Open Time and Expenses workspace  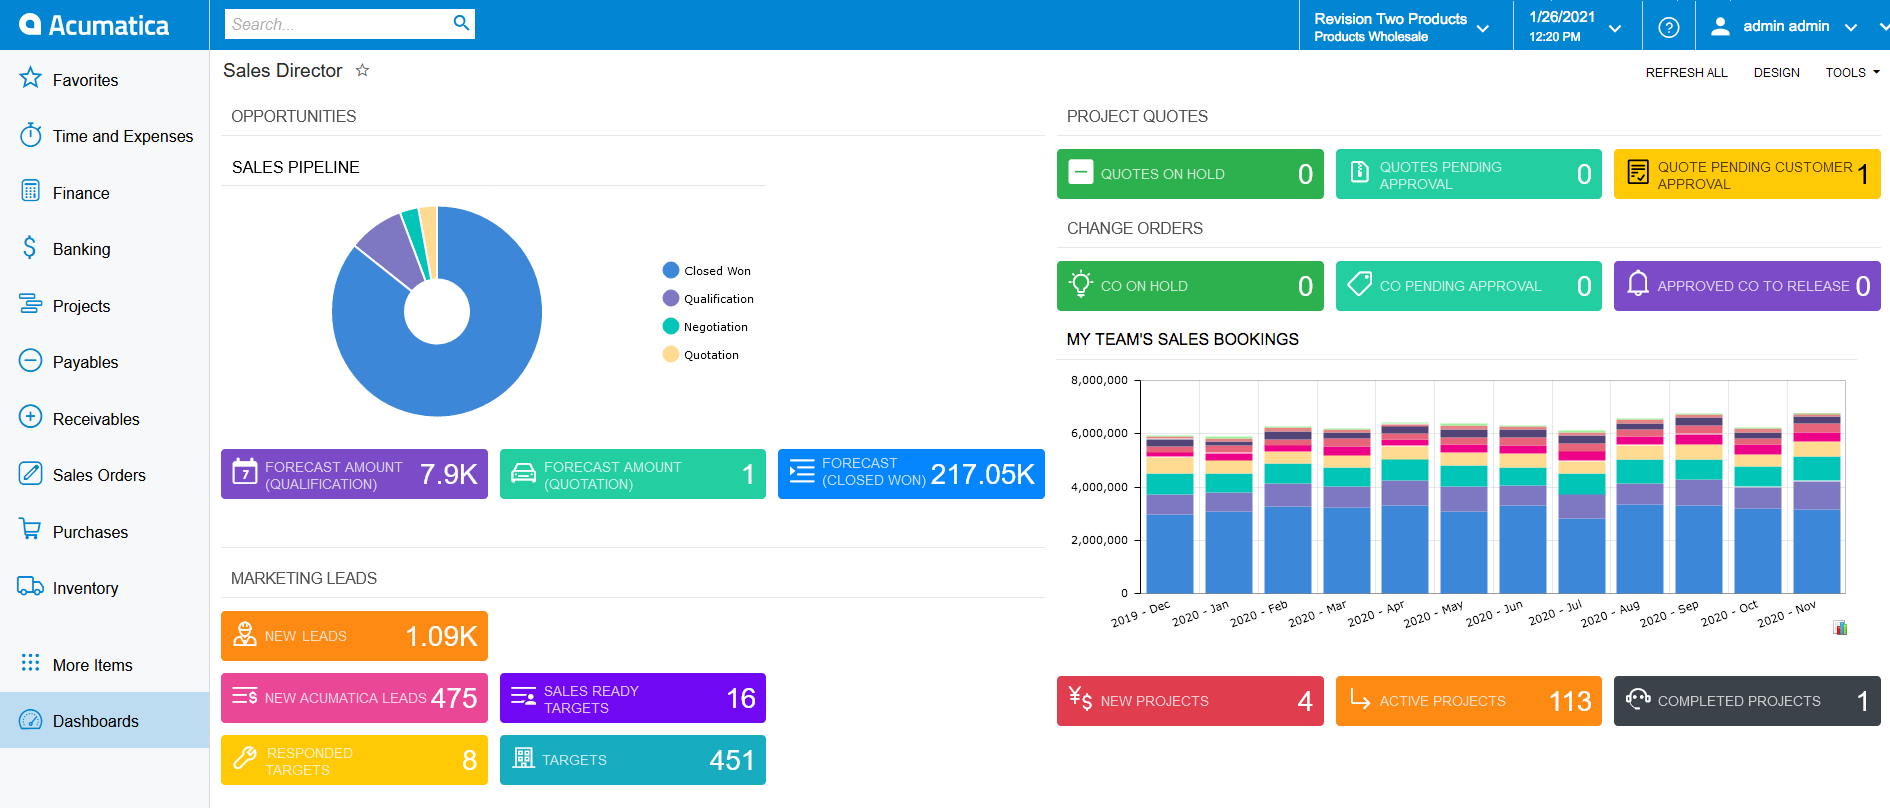click(105, 136)
